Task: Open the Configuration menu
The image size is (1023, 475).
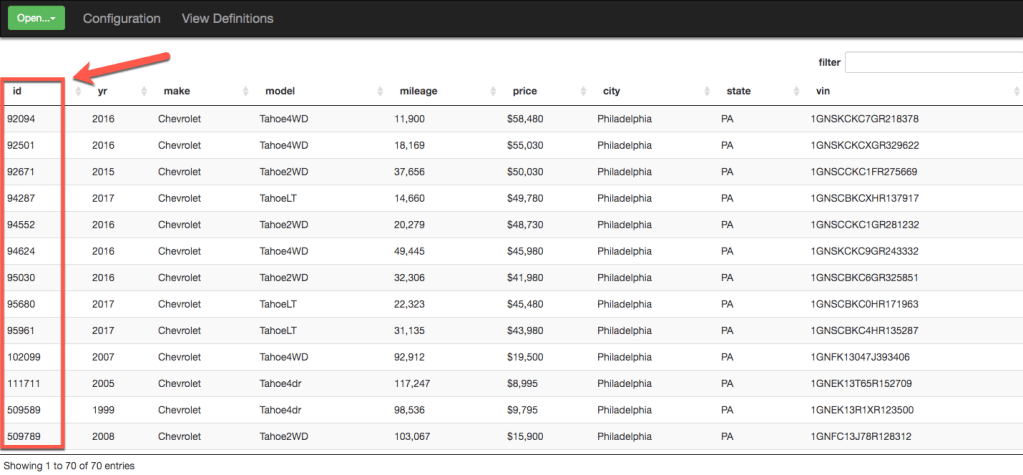Action: pos(121,18)
